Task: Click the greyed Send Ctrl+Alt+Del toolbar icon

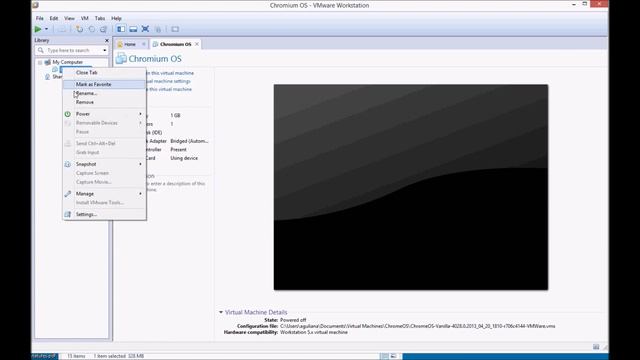Action: point(62,29)
